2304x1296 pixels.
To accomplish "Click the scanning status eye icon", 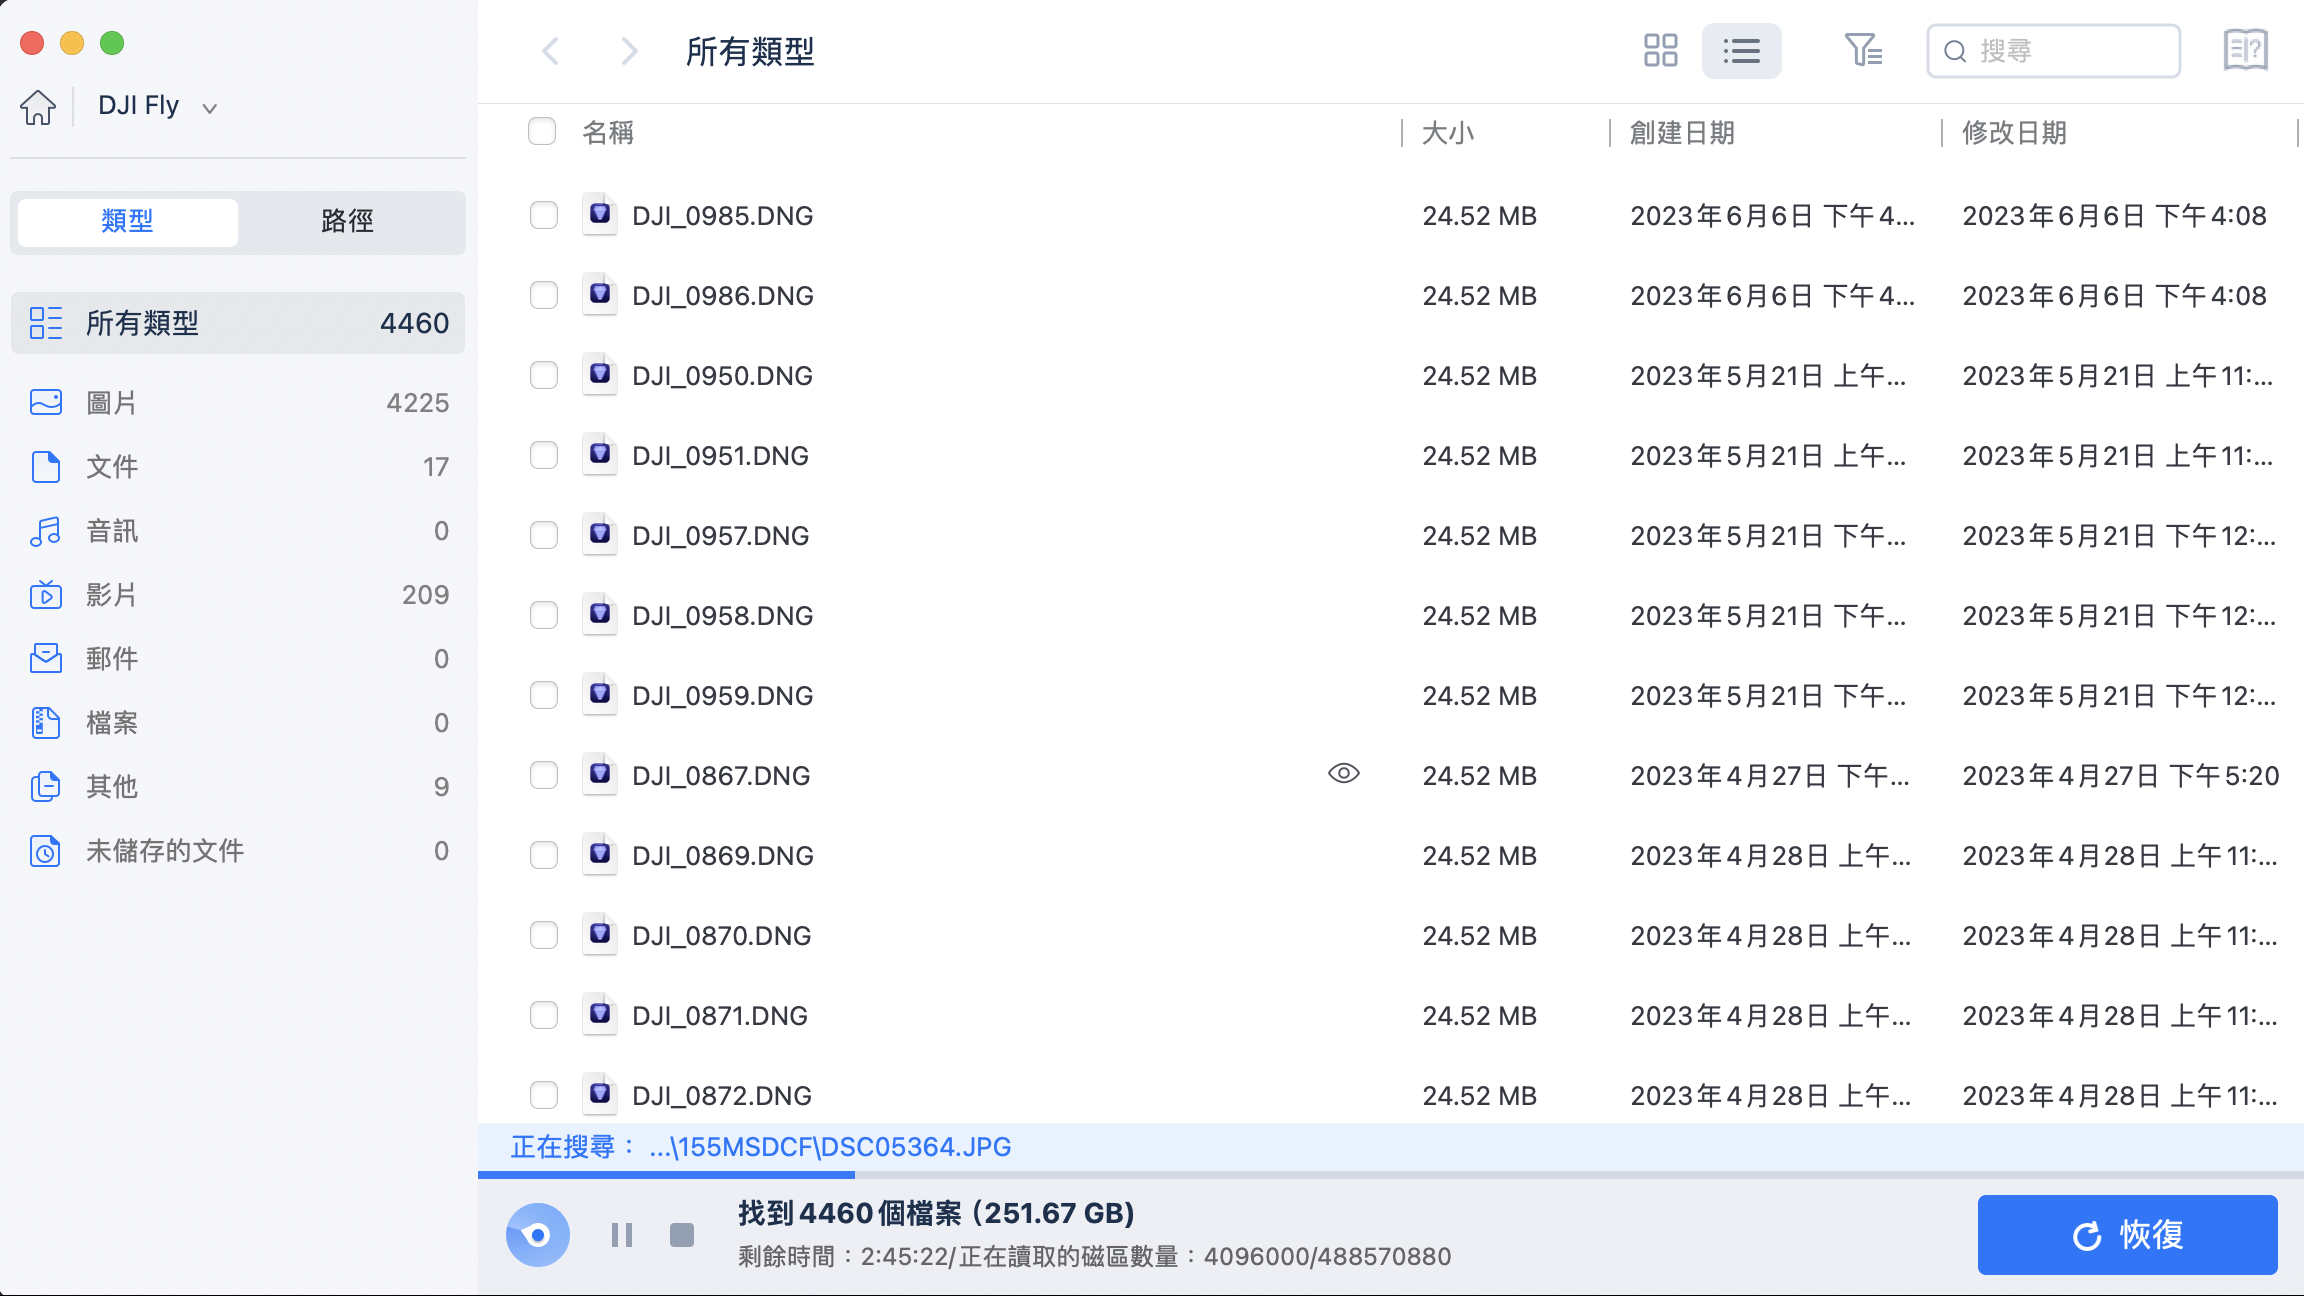I will (538, 1235).
